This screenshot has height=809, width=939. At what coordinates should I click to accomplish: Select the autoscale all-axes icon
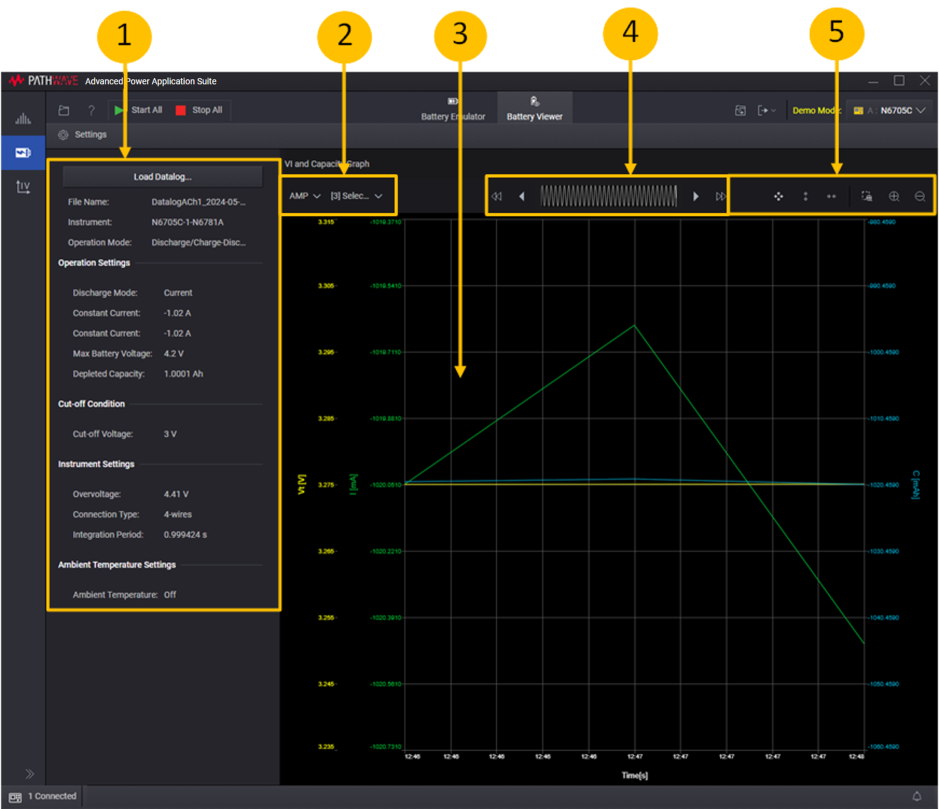pos(779,196)
